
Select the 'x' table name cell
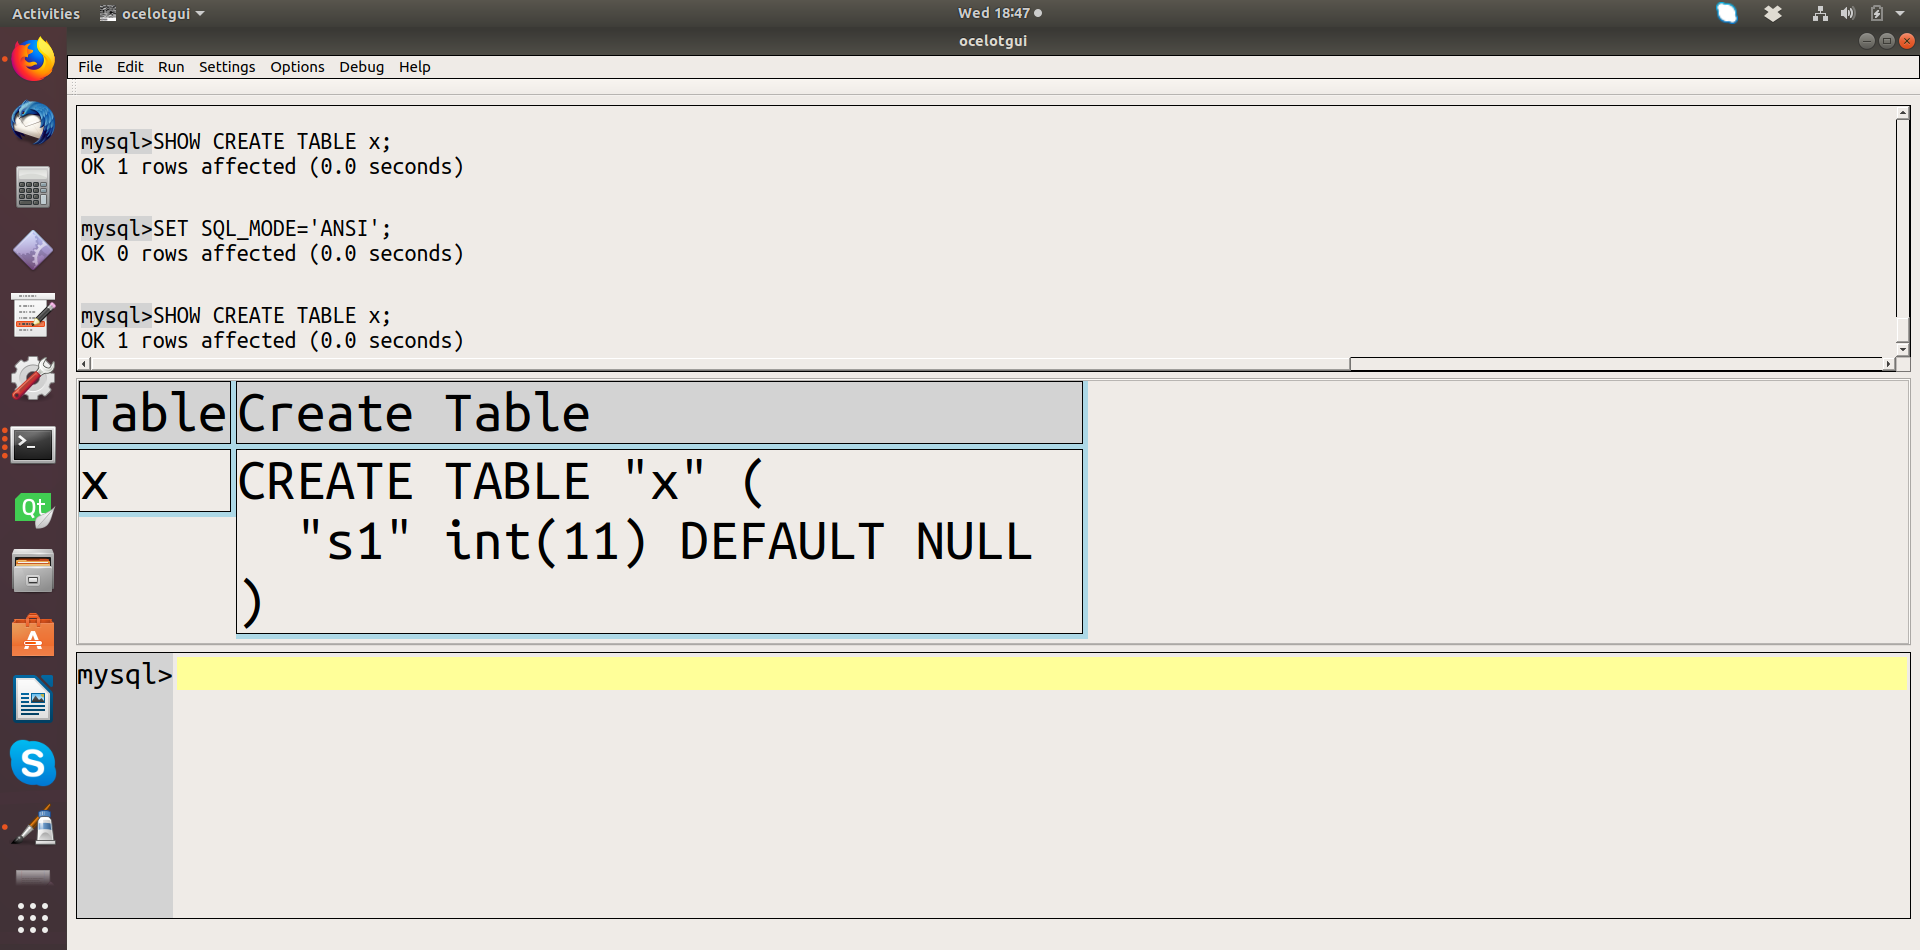[x=155, y=481]
